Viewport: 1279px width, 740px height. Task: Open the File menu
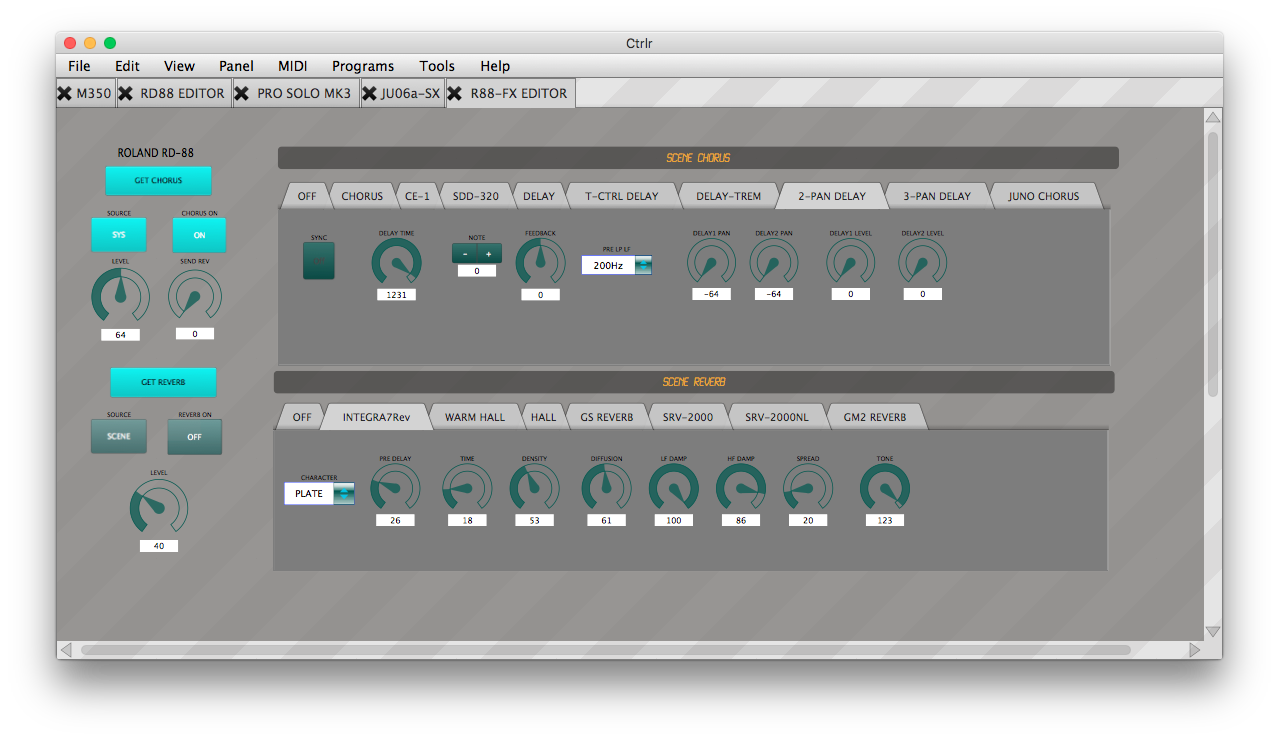pyautogui.click(x=79, y=66)
